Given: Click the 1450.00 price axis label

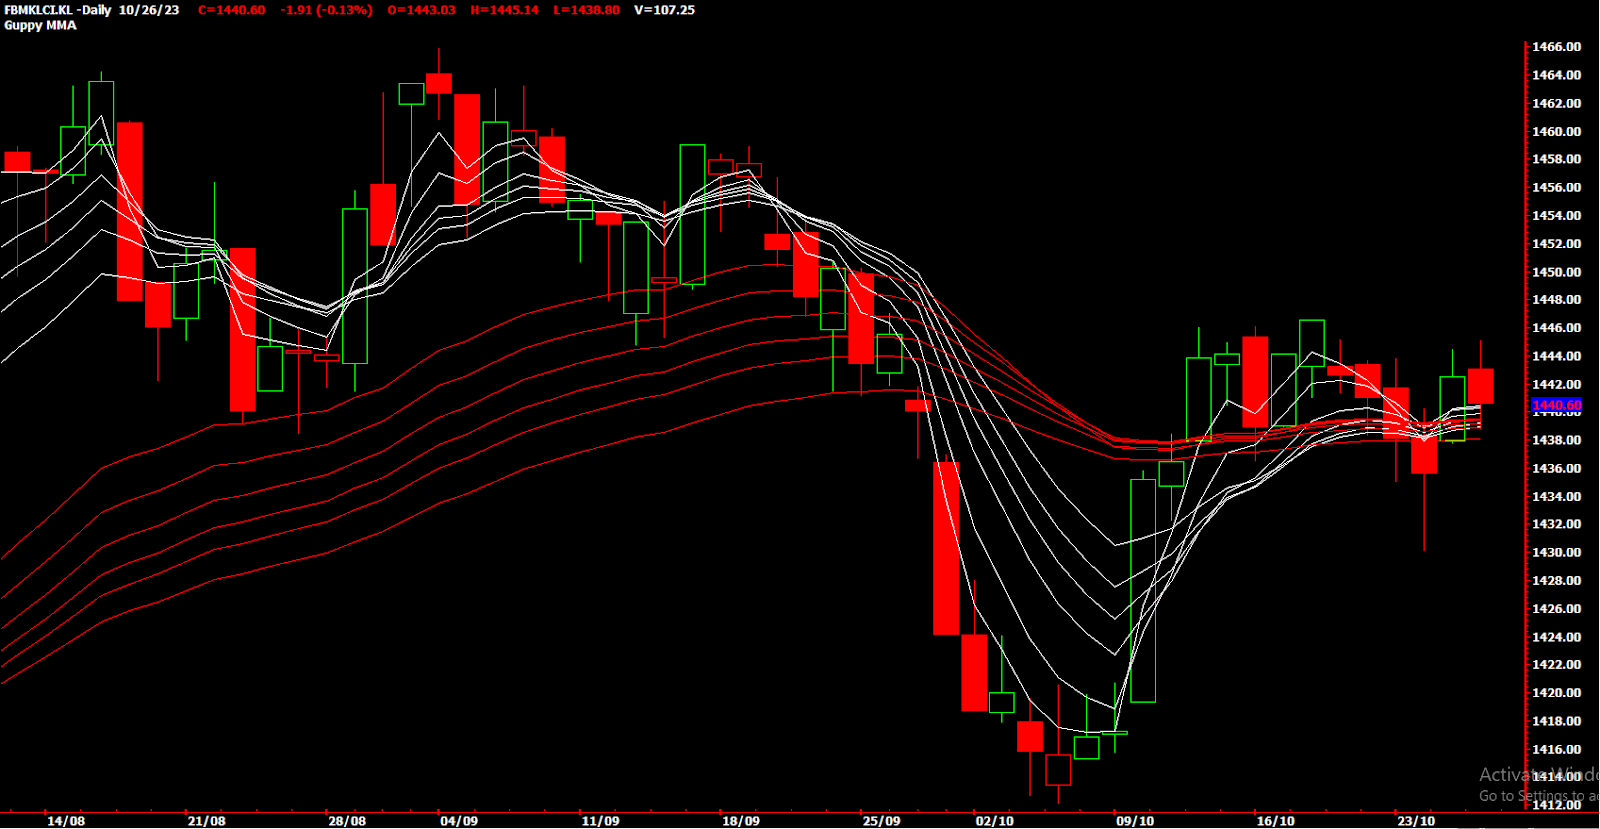Looking at the screenshot, I should tap(1557, 272).
